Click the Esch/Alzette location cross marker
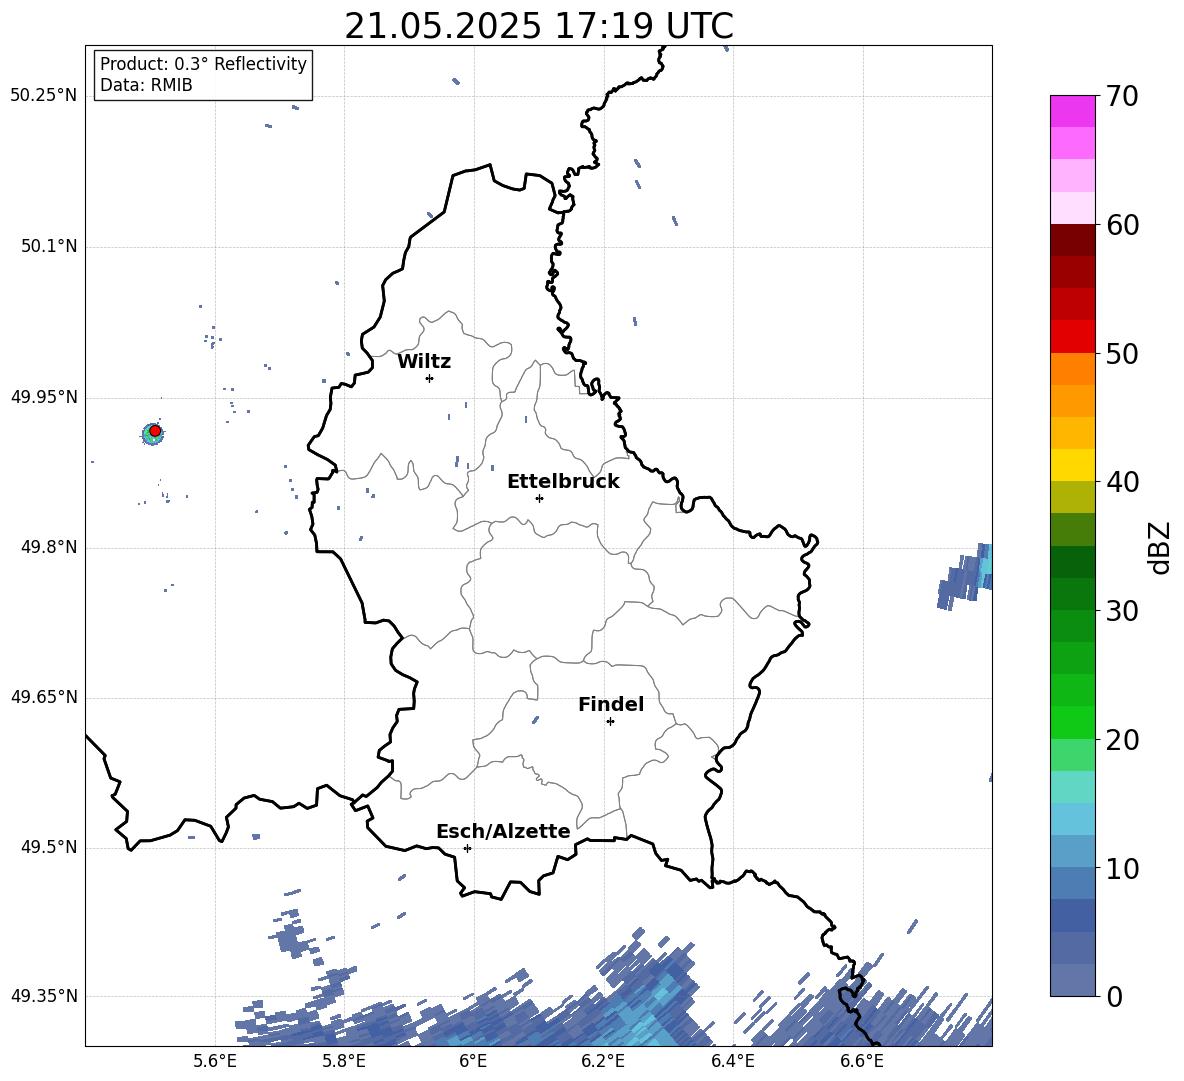Image resolution: width=1184 pixels, height=1081 pixels. coord(467,848)
